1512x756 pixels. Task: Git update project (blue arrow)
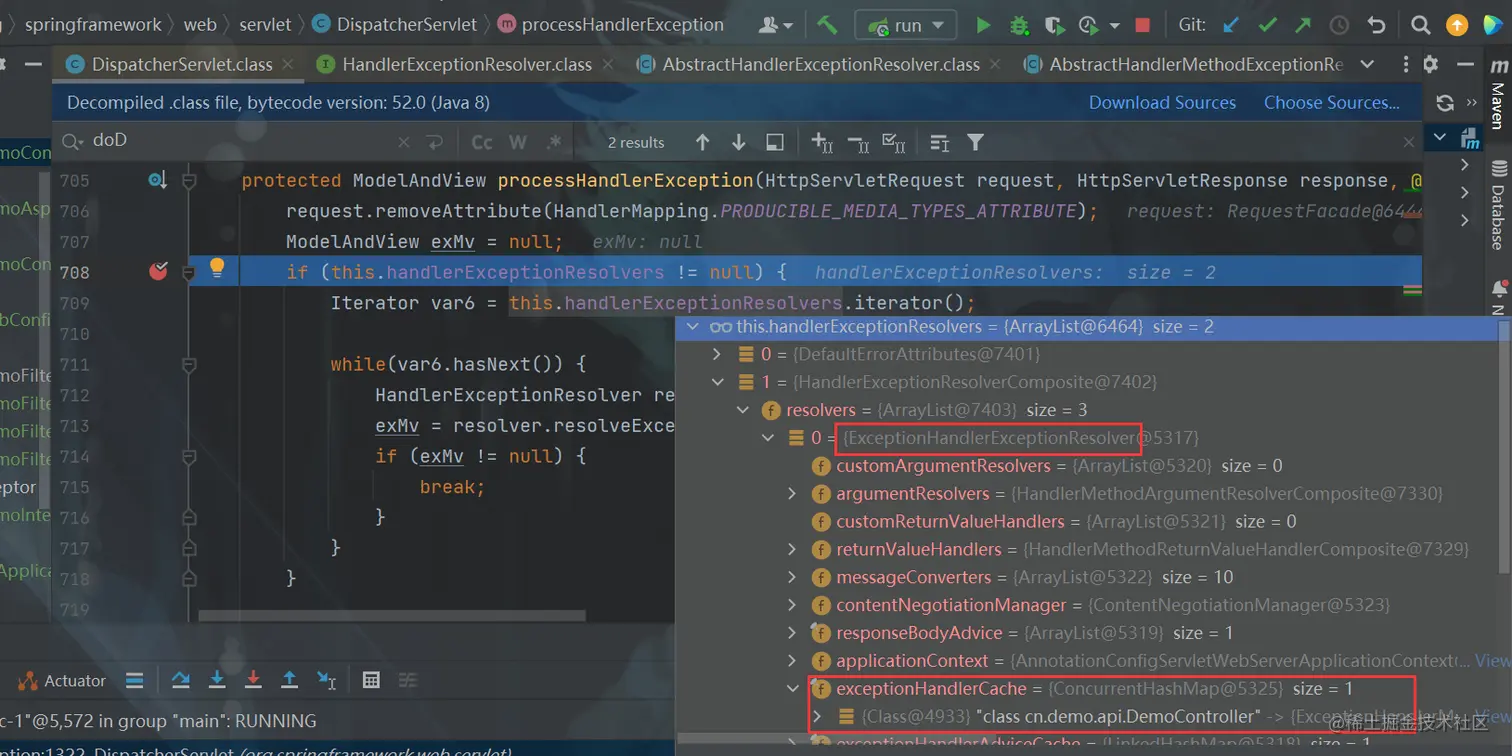click(1231, 25)
